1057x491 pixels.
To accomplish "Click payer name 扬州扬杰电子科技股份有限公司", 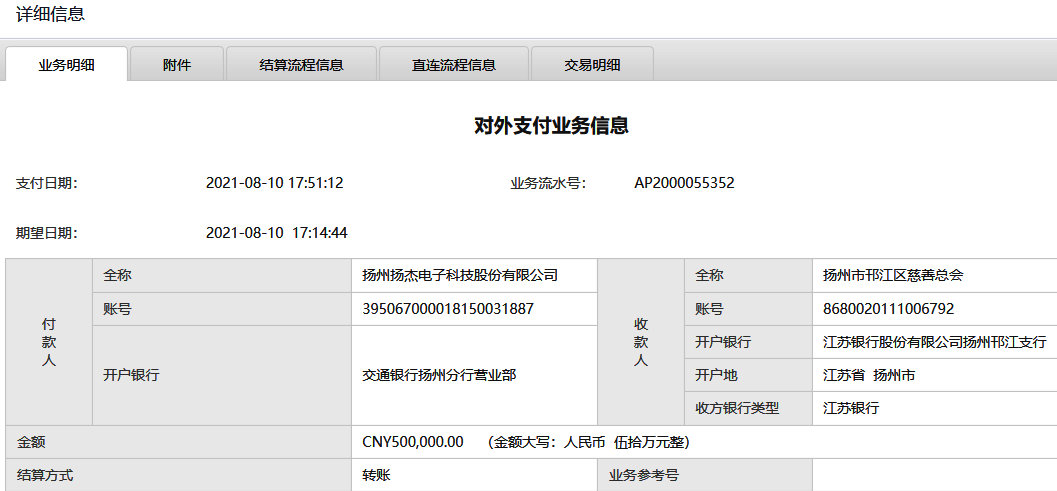I will [x=459, y=275].
